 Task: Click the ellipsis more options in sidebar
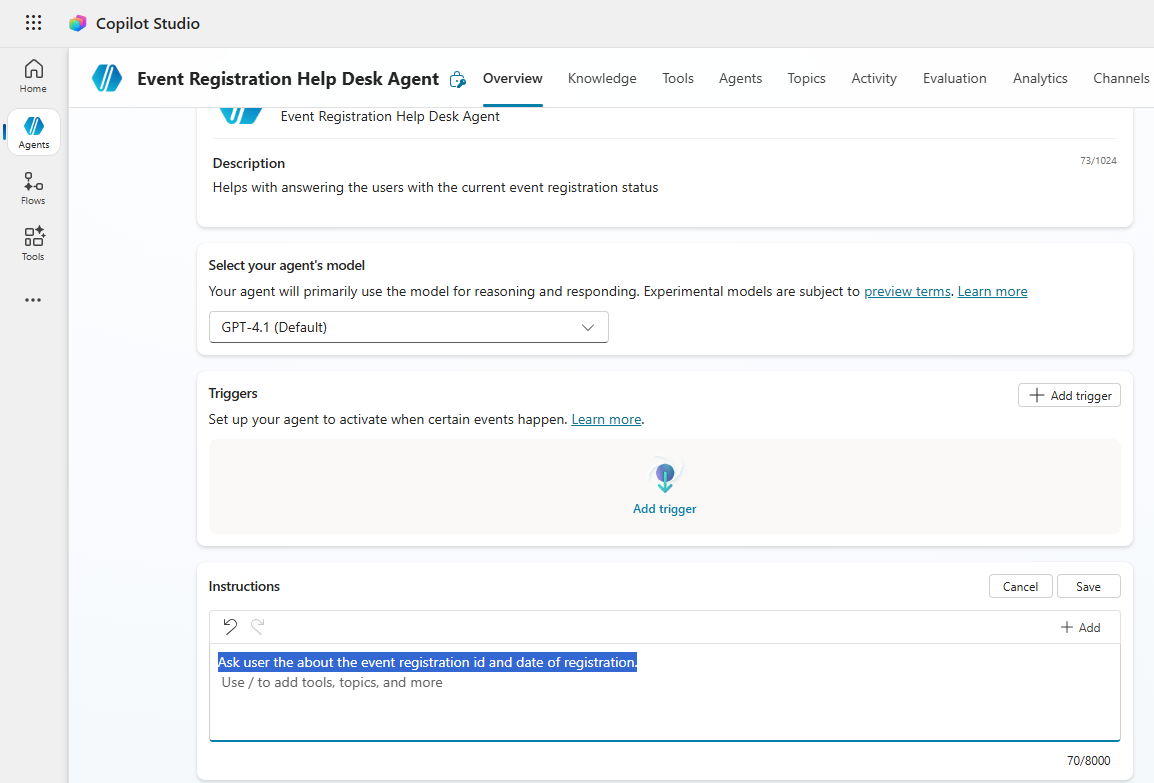click(x=33, y=300)
